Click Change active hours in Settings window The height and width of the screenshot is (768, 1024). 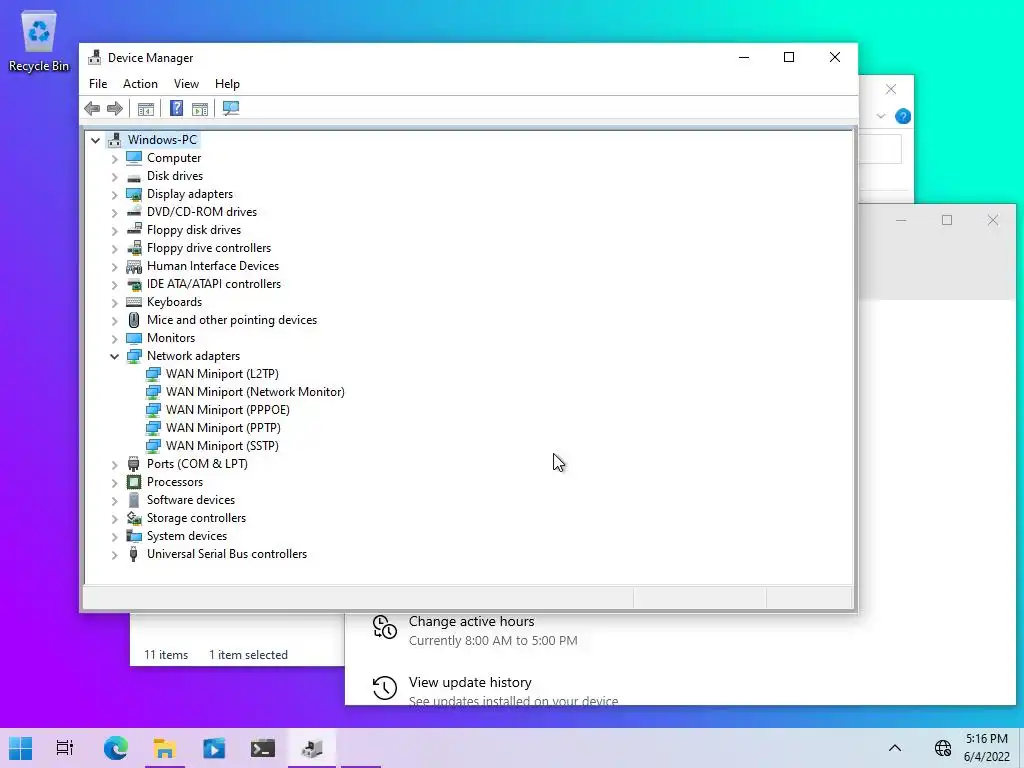point(472,622)
